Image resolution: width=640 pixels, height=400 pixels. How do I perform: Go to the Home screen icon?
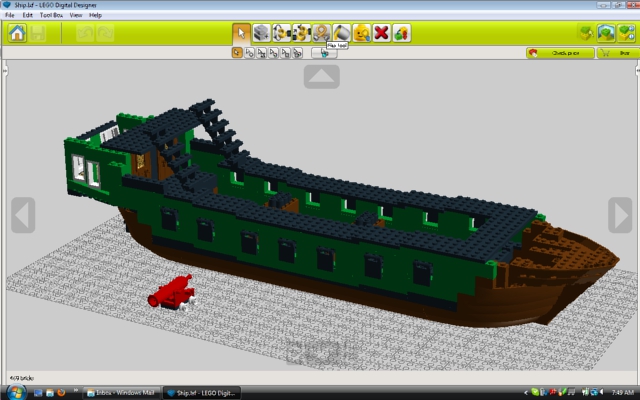pyautogui.click(x=17, y=33)
